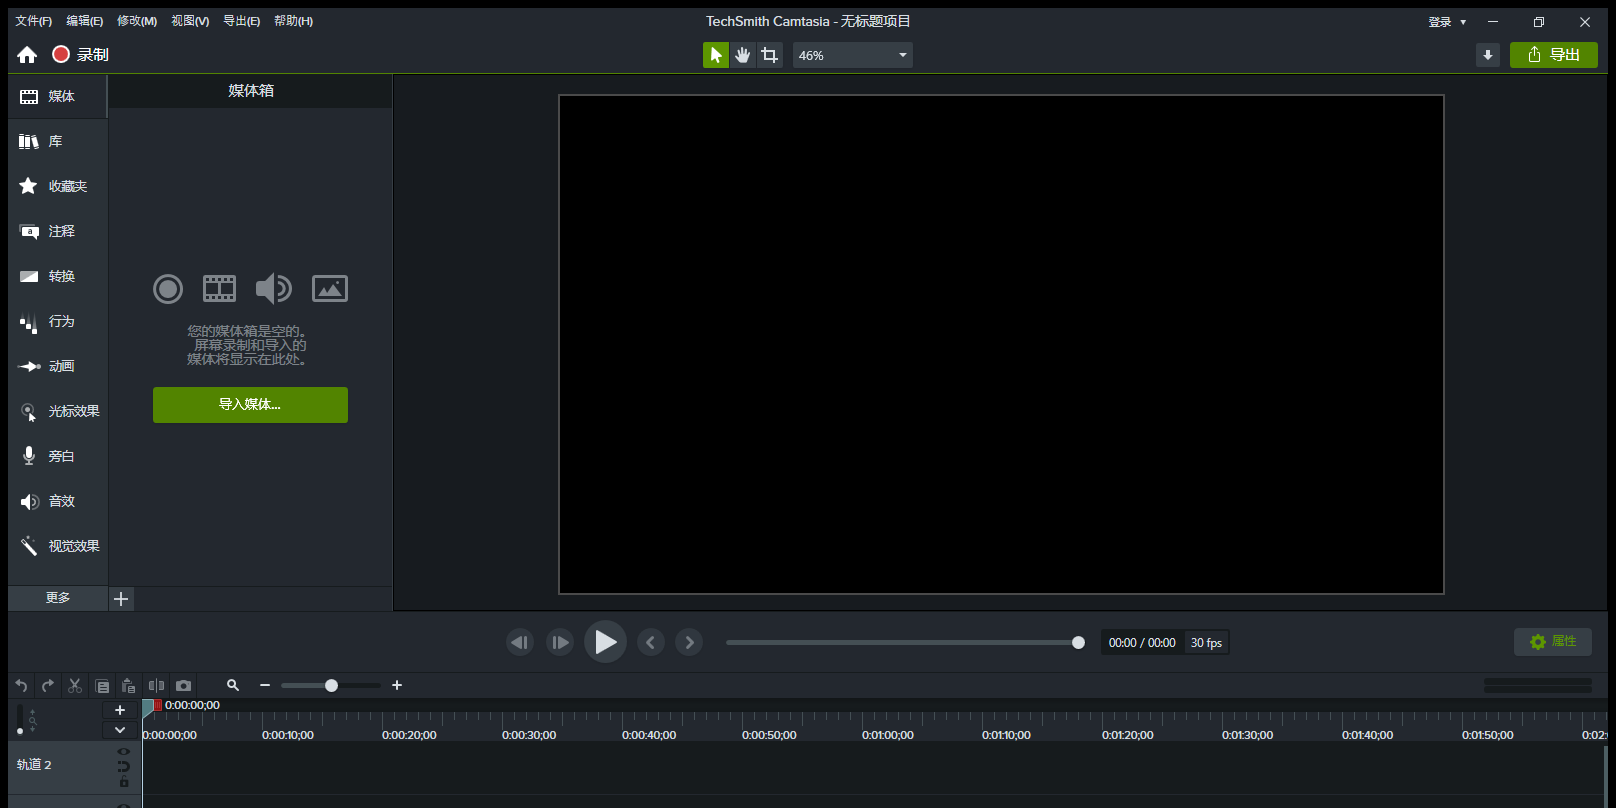Open the 旁白 voice narration tab
This screenshot has height=808, width=1616.
58,456
